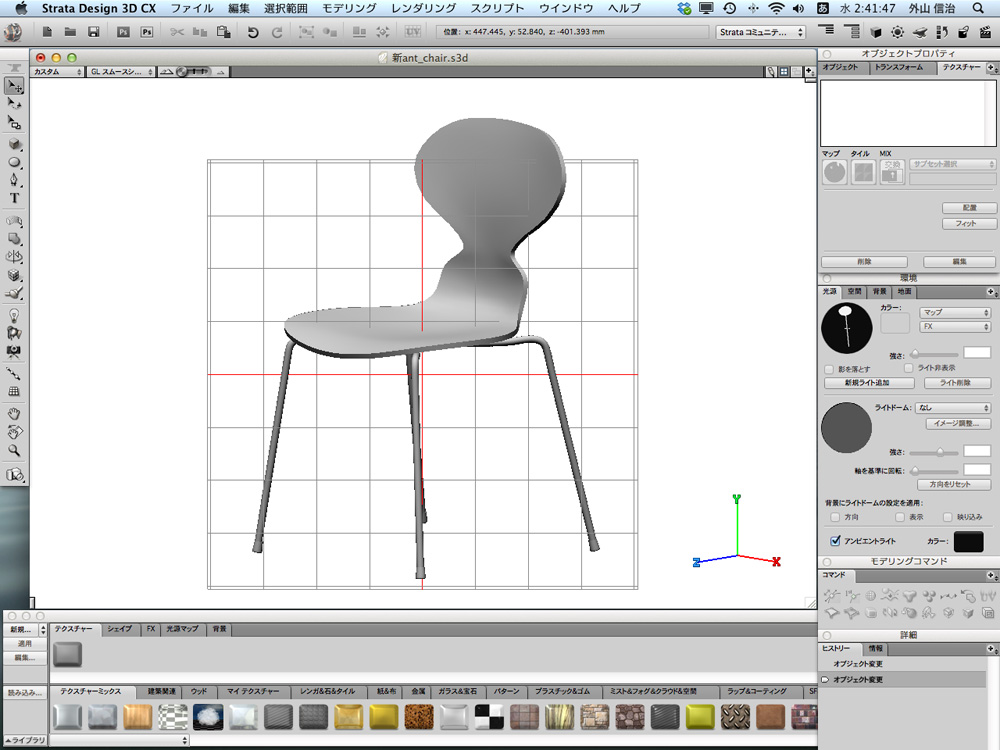This screenshot has height=750, width=1000.
Task: Select the Text tool
Action: pos(14,198)
